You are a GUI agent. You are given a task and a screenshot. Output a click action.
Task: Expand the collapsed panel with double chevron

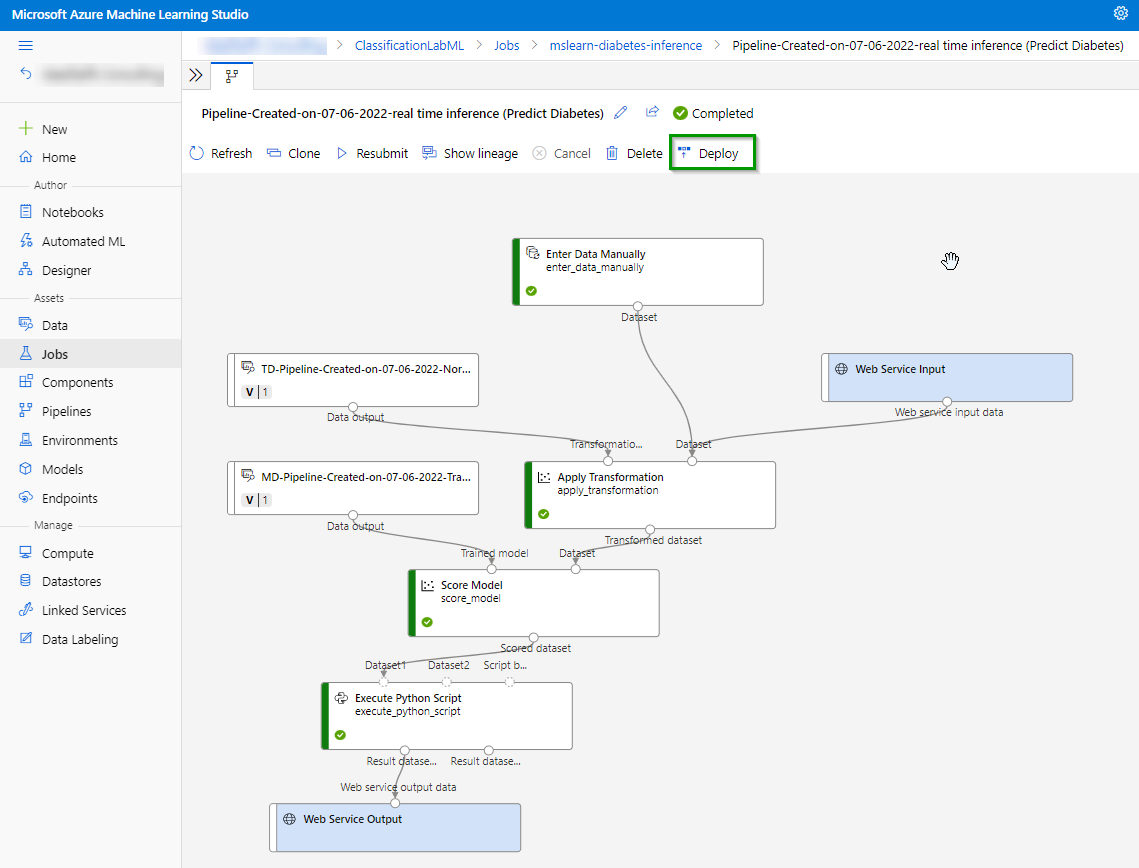[x=196, y=75]
